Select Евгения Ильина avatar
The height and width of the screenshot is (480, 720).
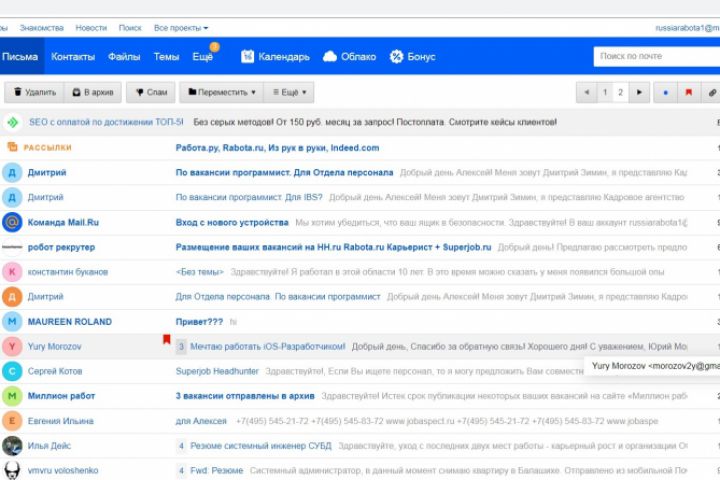click(12, 420)
